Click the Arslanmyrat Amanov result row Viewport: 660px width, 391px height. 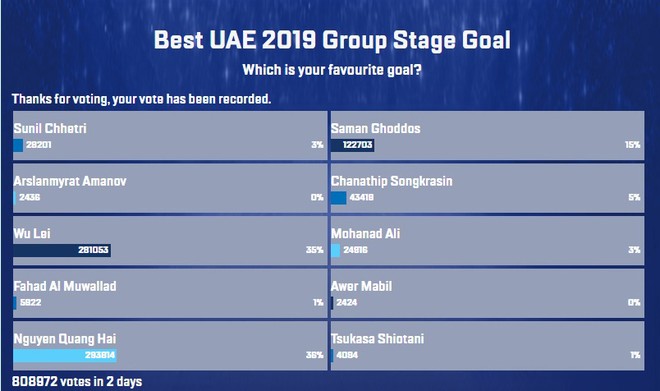click(x=170, y=188)
